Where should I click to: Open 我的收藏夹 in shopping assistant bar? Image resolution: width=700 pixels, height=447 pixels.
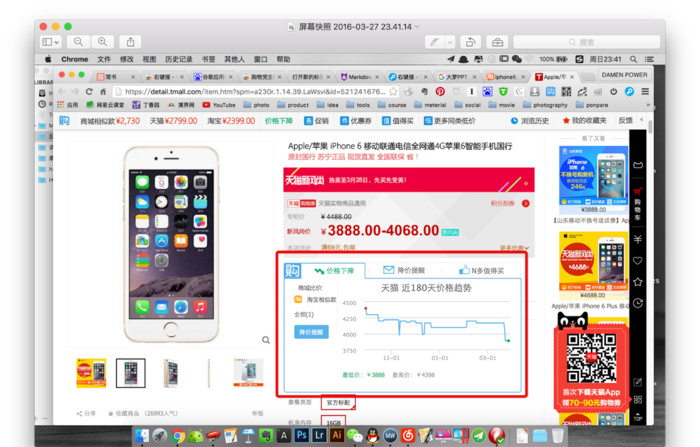pyautogui.click(x=584, y=121)
